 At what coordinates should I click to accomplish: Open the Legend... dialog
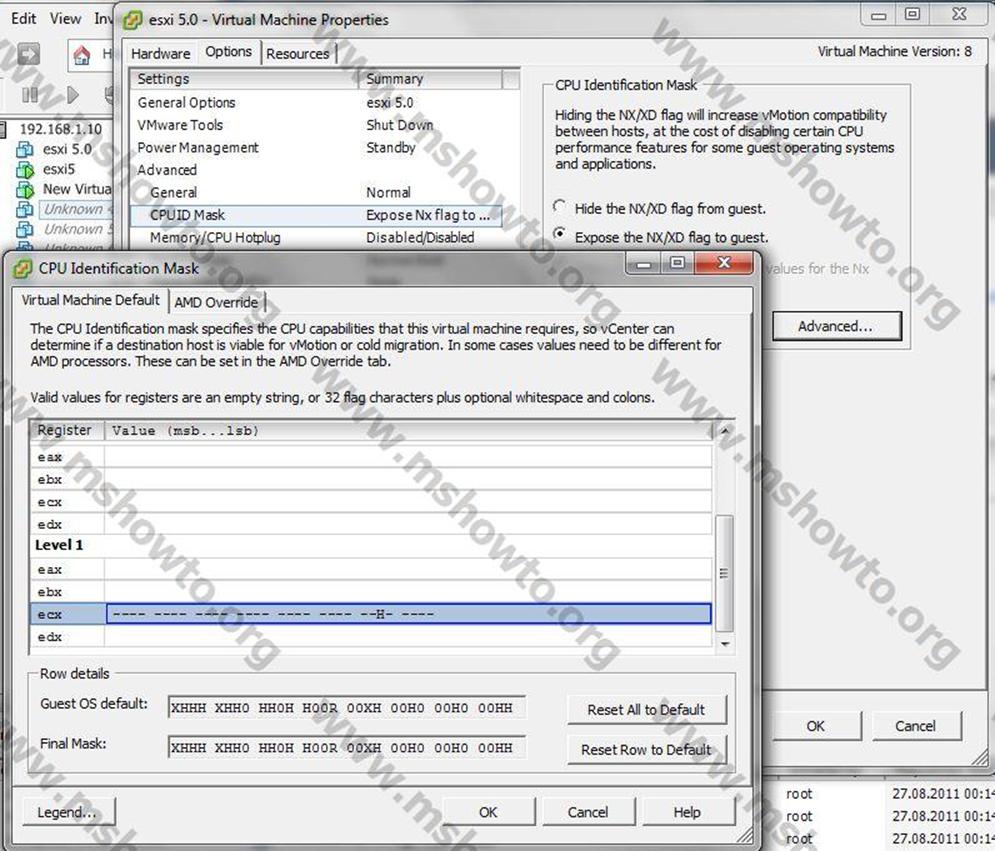[69, 812]
